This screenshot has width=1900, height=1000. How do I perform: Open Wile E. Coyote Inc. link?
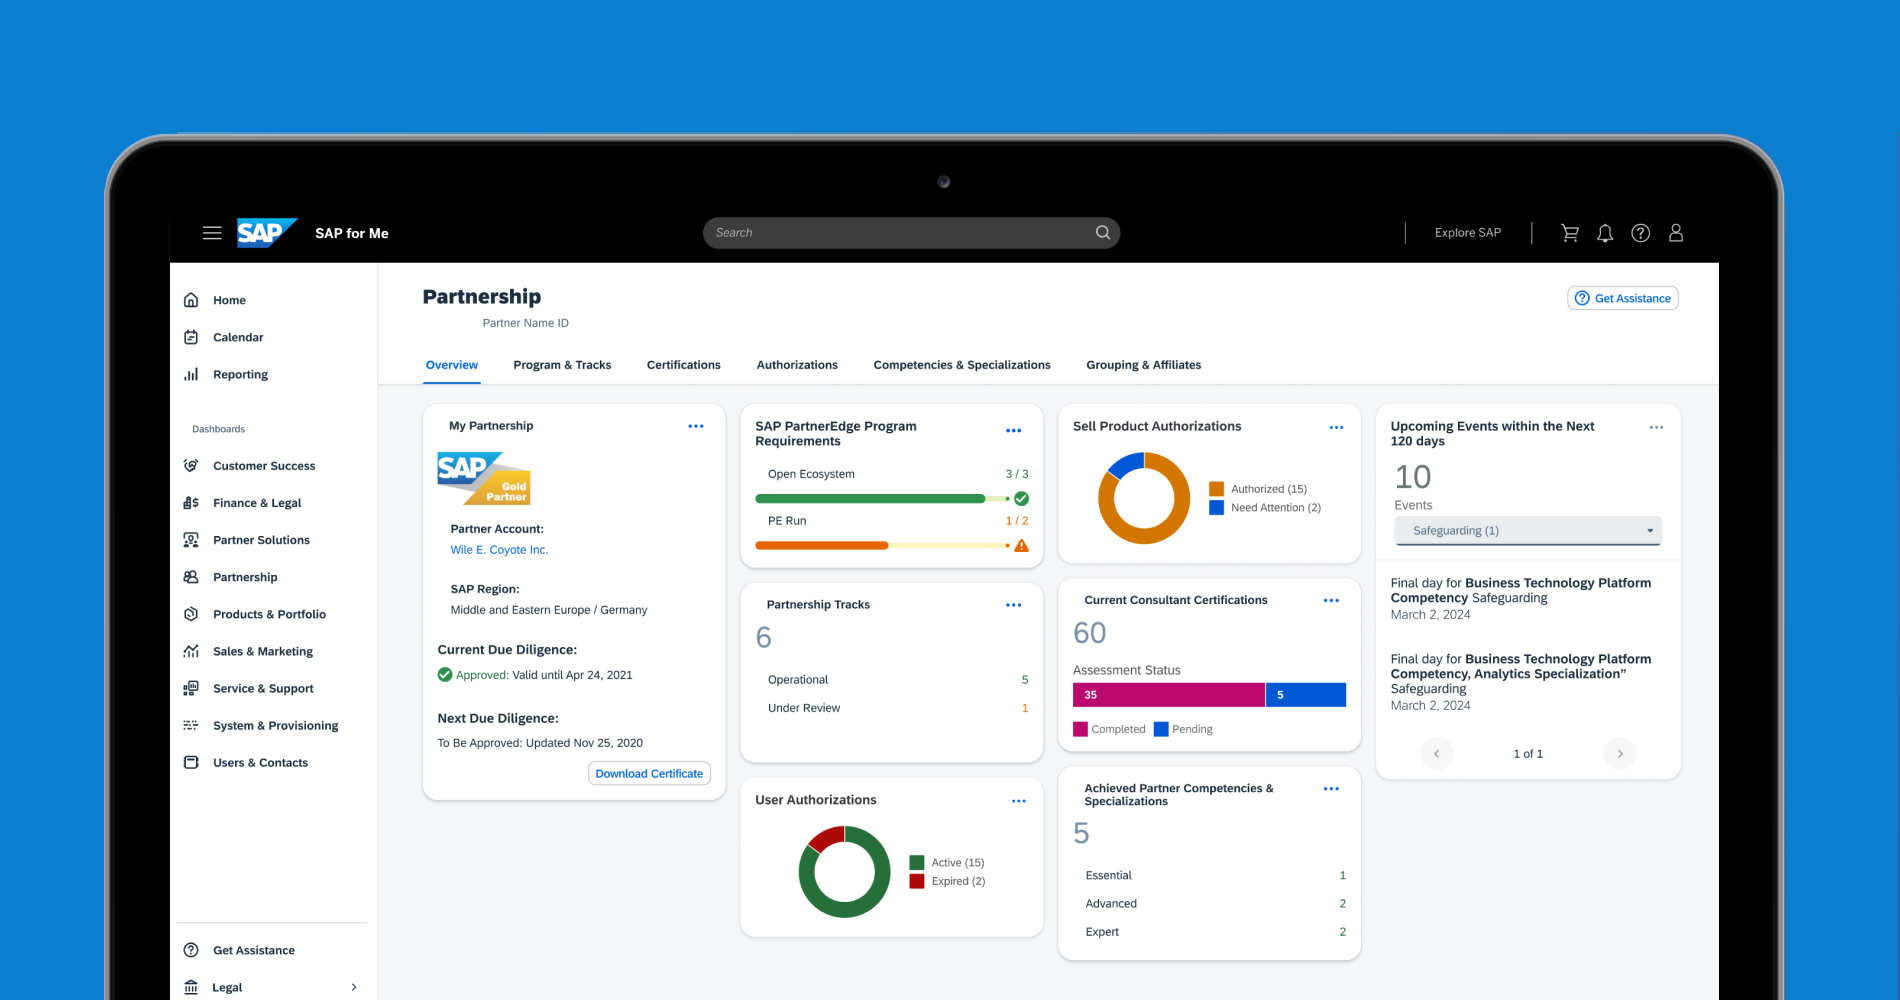pyautogui.click(x=499, y=550)
